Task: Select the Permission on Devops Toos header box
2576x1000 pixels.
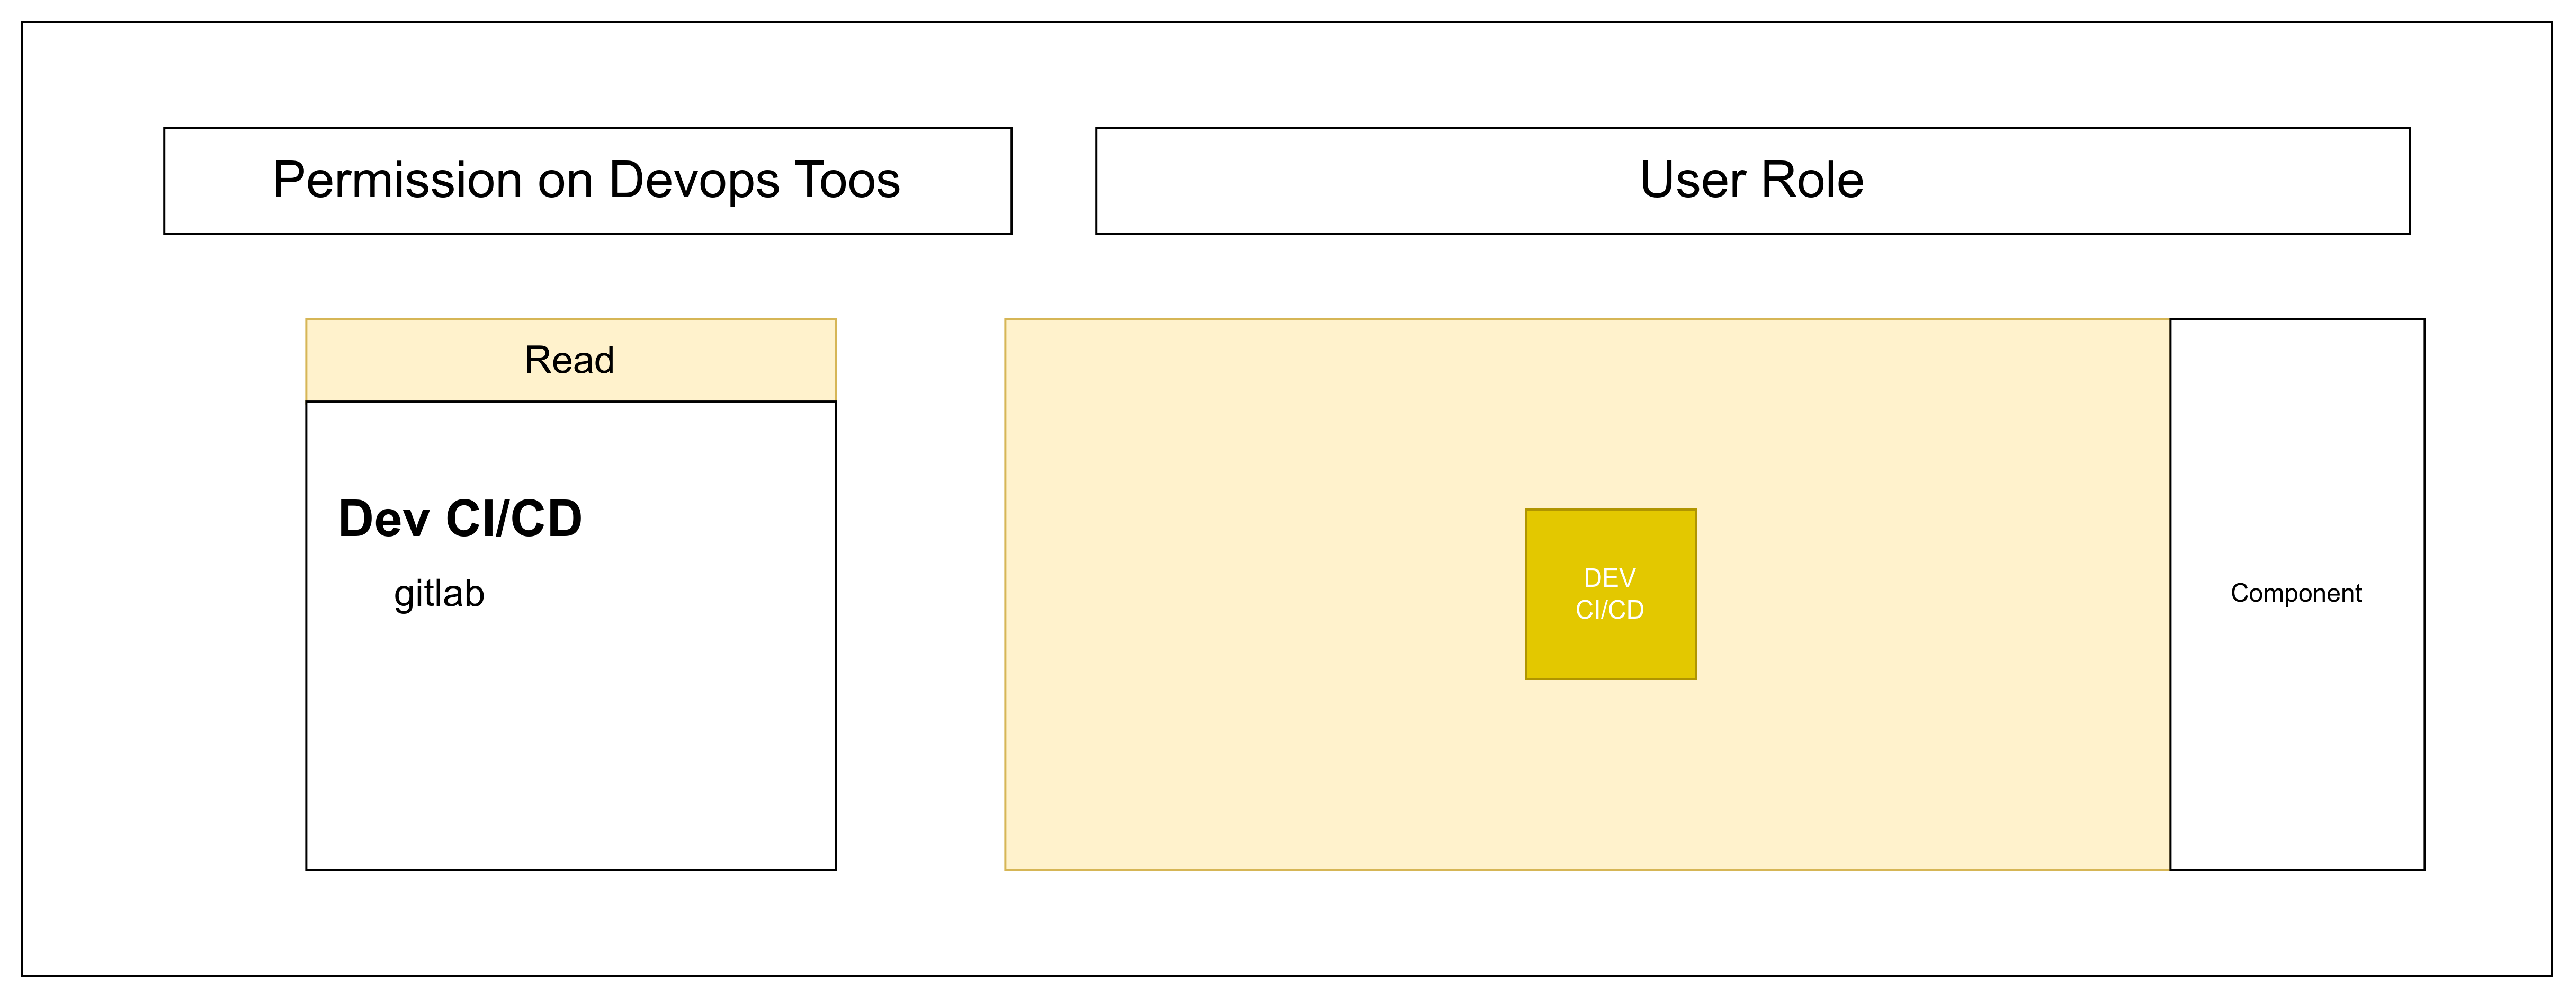Action: tap(588, 181)
